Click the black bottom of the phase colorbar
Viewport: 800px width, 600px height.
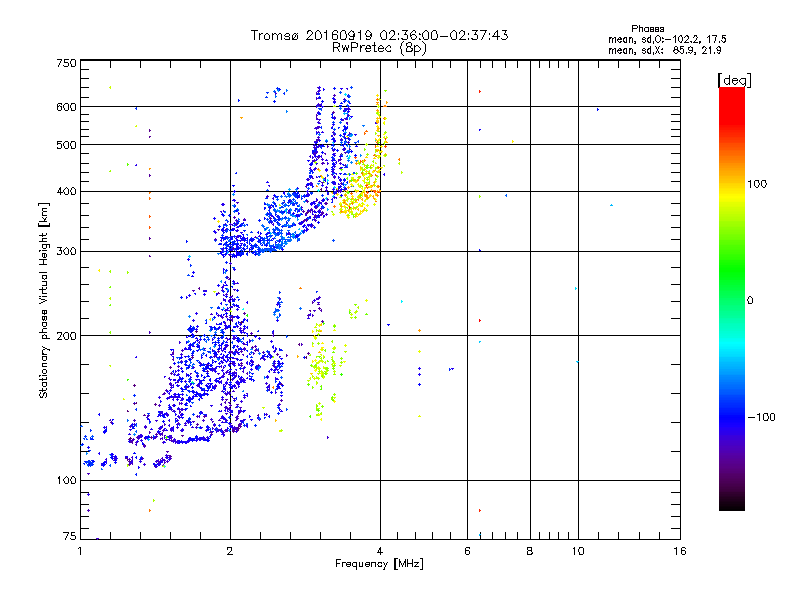732,503
